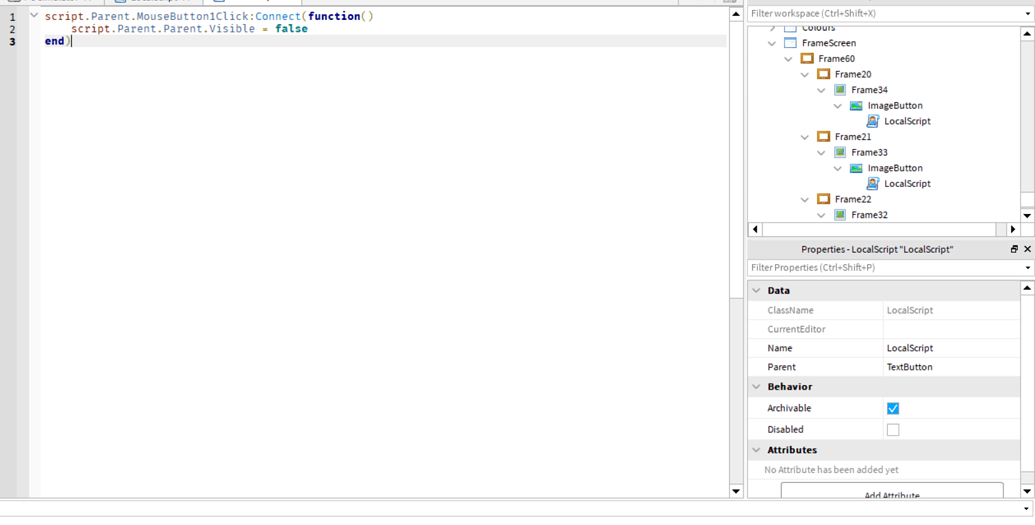This screenshot has height=525, width=1035.
Task: Click the 'function' keyword on line 1
Action: (334, 17)
